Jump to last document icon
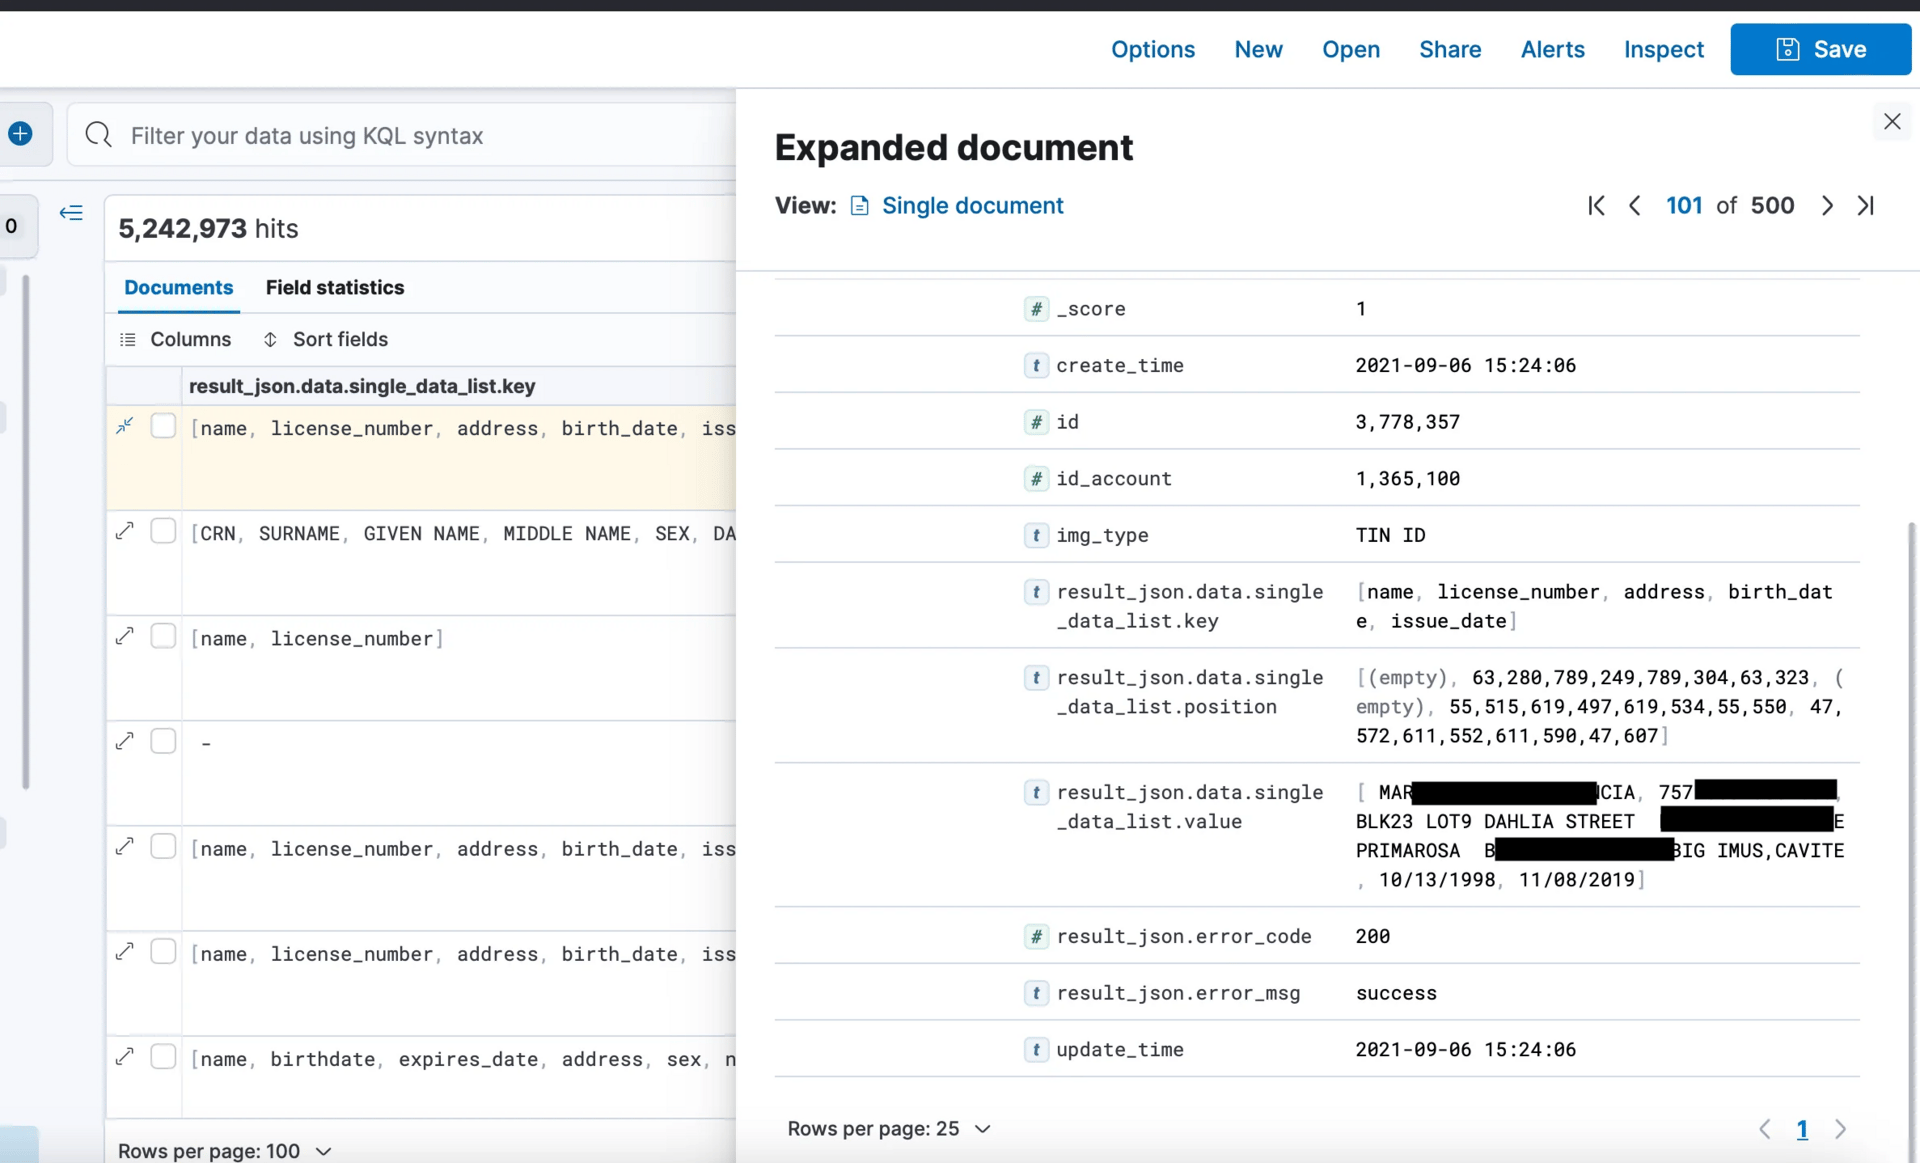1920x1163 pixels. (1866, 206)
